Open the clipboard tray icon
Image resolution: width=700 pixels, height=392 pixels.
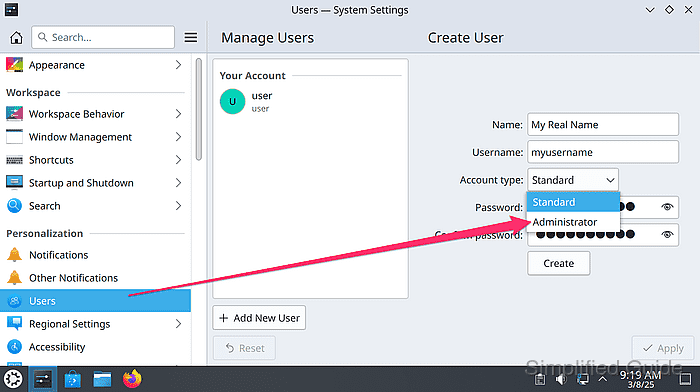tap(540, 380)
